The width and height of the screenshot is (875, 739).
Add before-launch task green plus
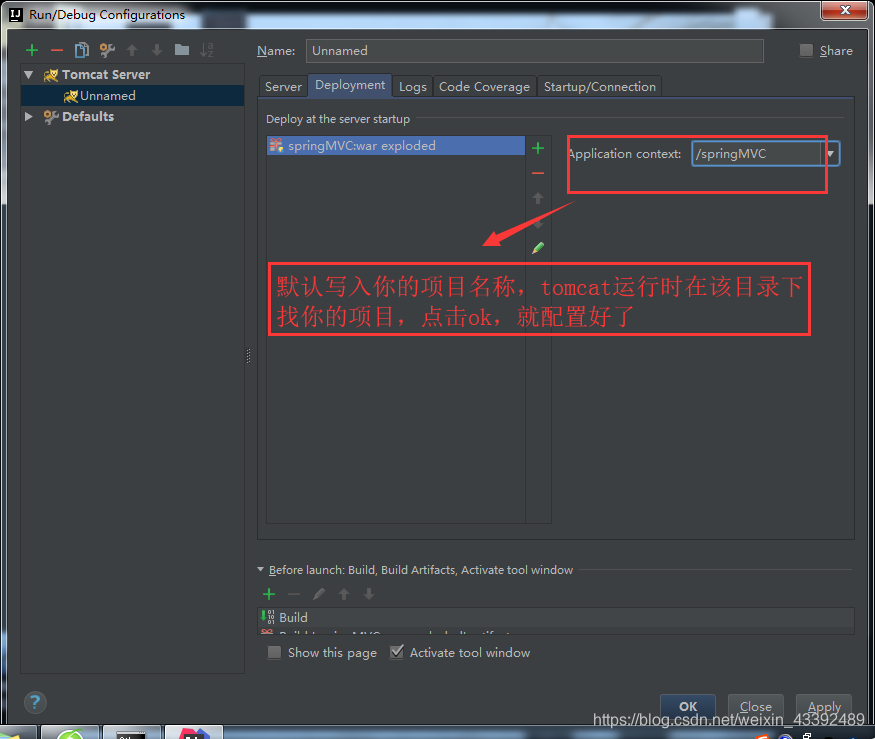tap(269, 594)
